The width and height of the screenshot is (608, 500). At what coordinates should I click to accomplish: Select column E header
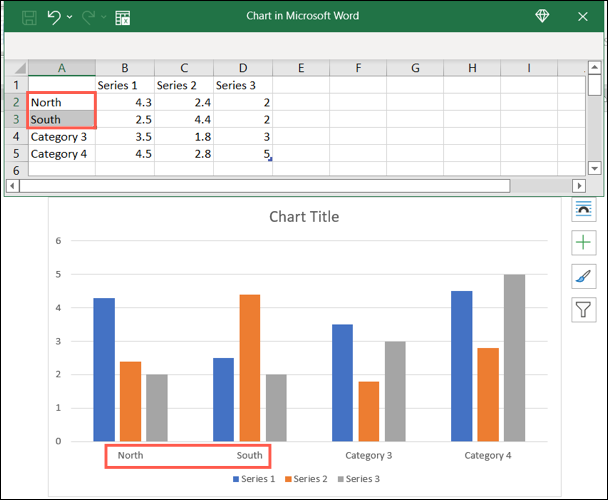coord(301,68)
